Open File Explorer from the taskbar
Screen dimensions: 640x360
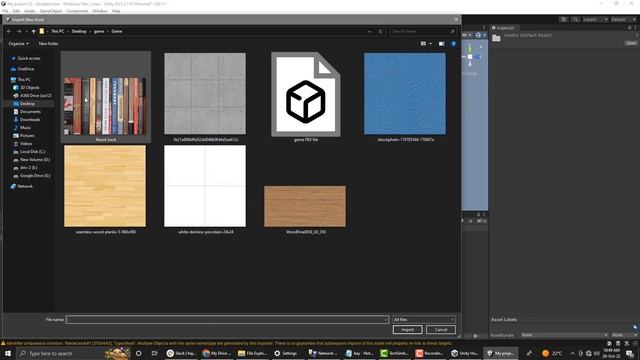[x=253, y=353]
